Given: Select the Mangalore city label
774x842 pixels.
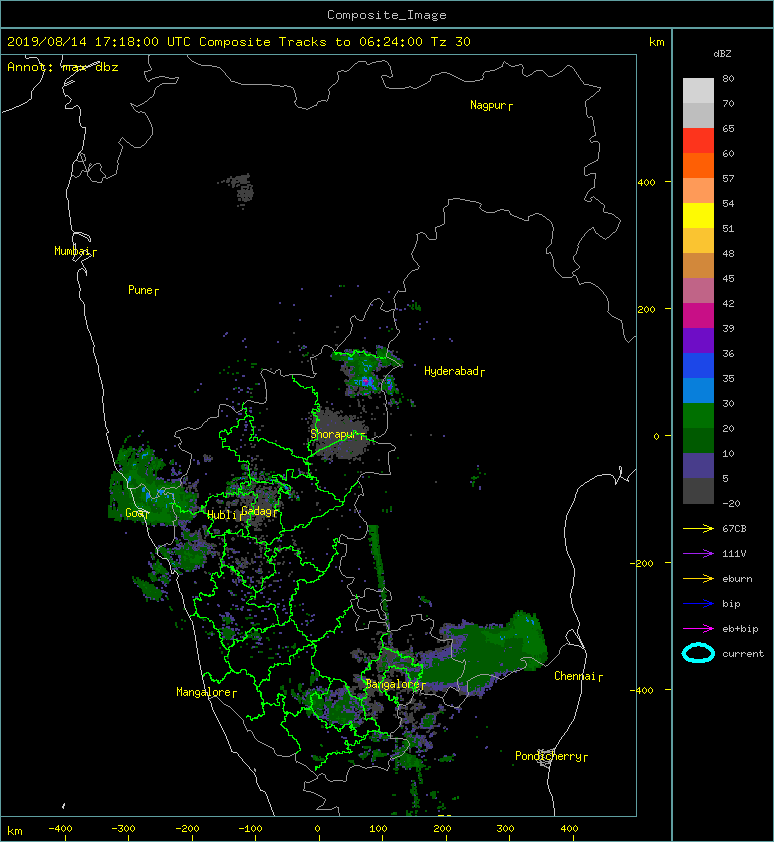Looking at the screenshot, I should point(204,692).
